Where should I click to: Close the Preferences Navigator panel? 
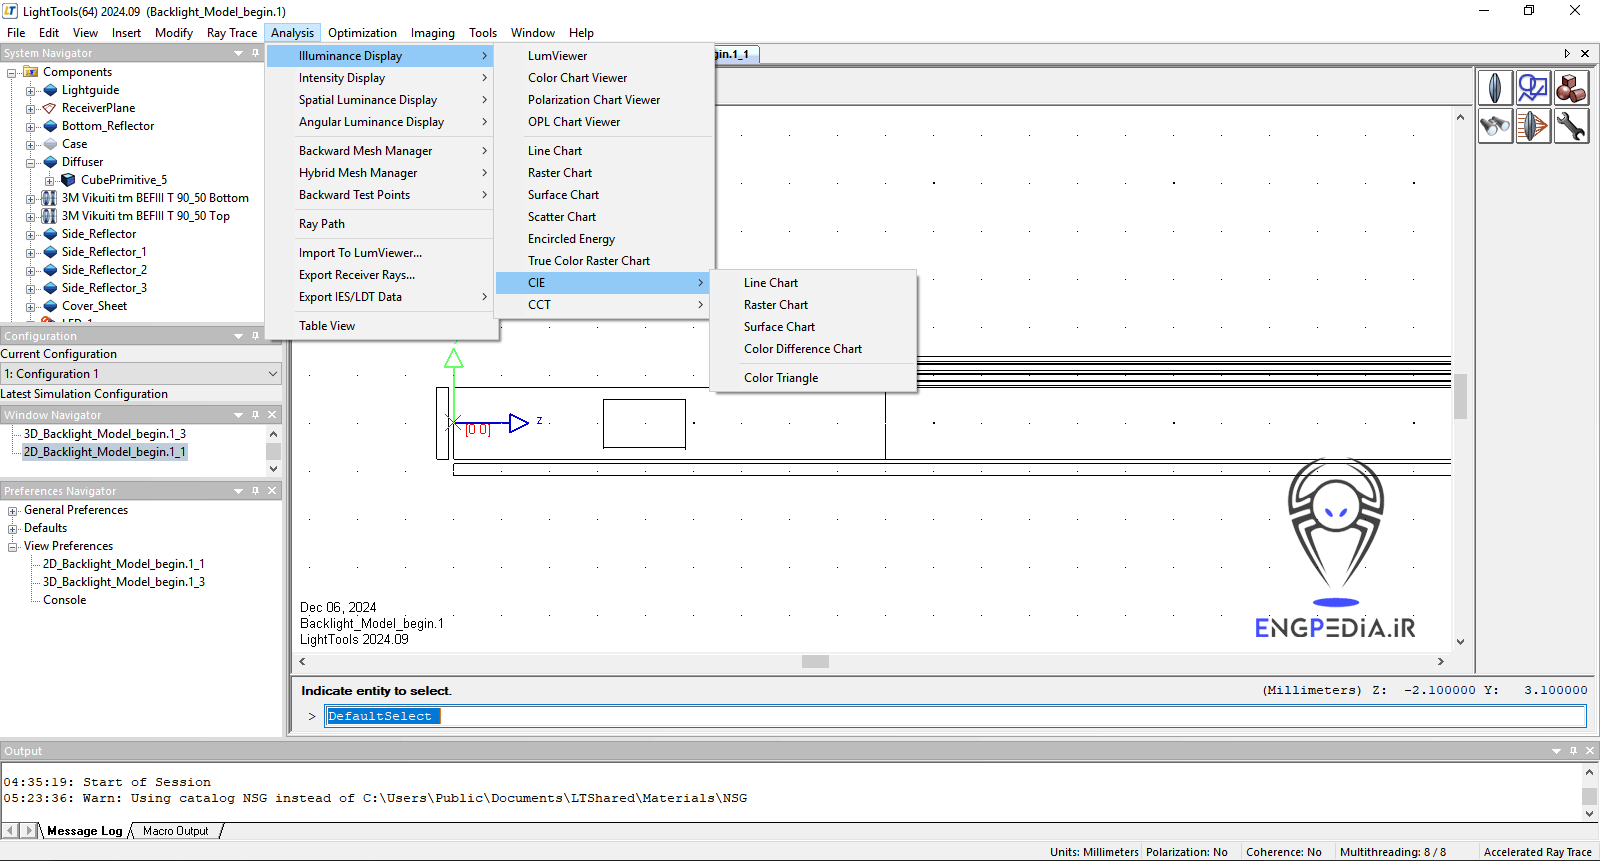click(x=272, y=491)
